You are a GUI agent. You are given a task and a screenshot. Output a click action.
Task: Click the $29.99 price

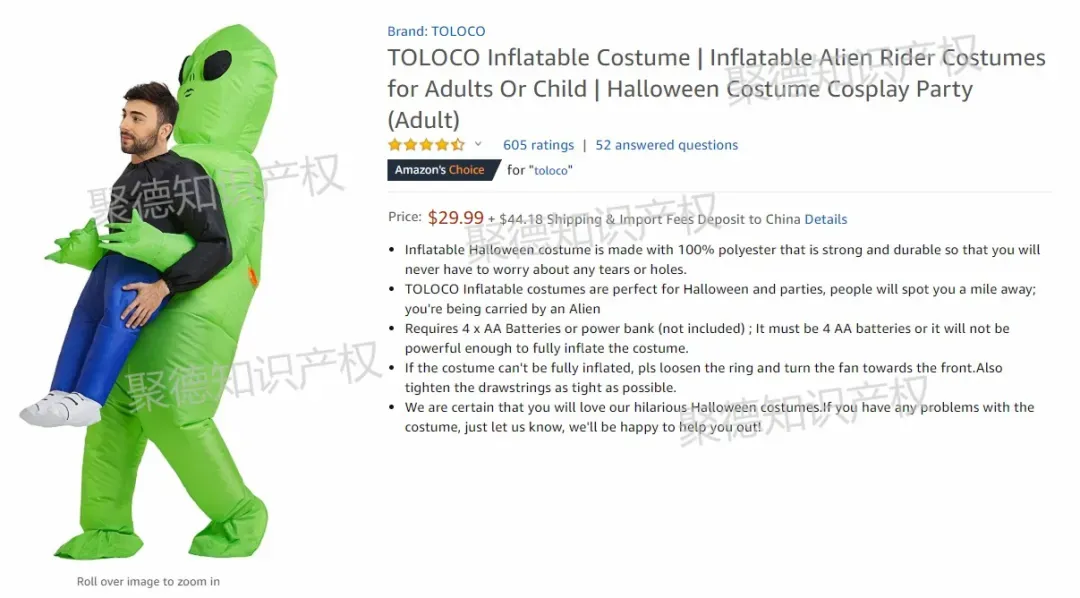click(455, 218)
